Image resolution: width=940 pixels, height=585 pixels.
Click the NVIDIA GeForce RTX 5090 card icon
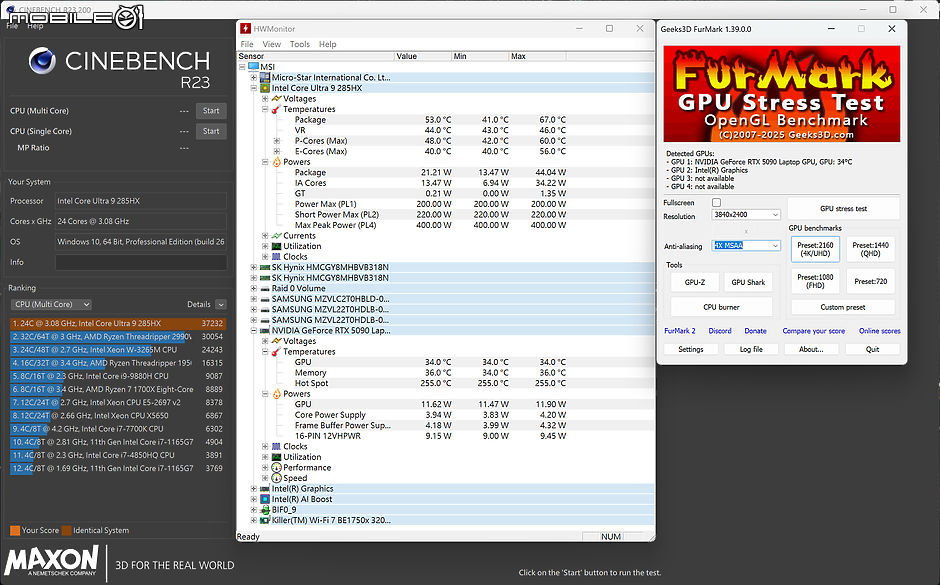[265, 330]
